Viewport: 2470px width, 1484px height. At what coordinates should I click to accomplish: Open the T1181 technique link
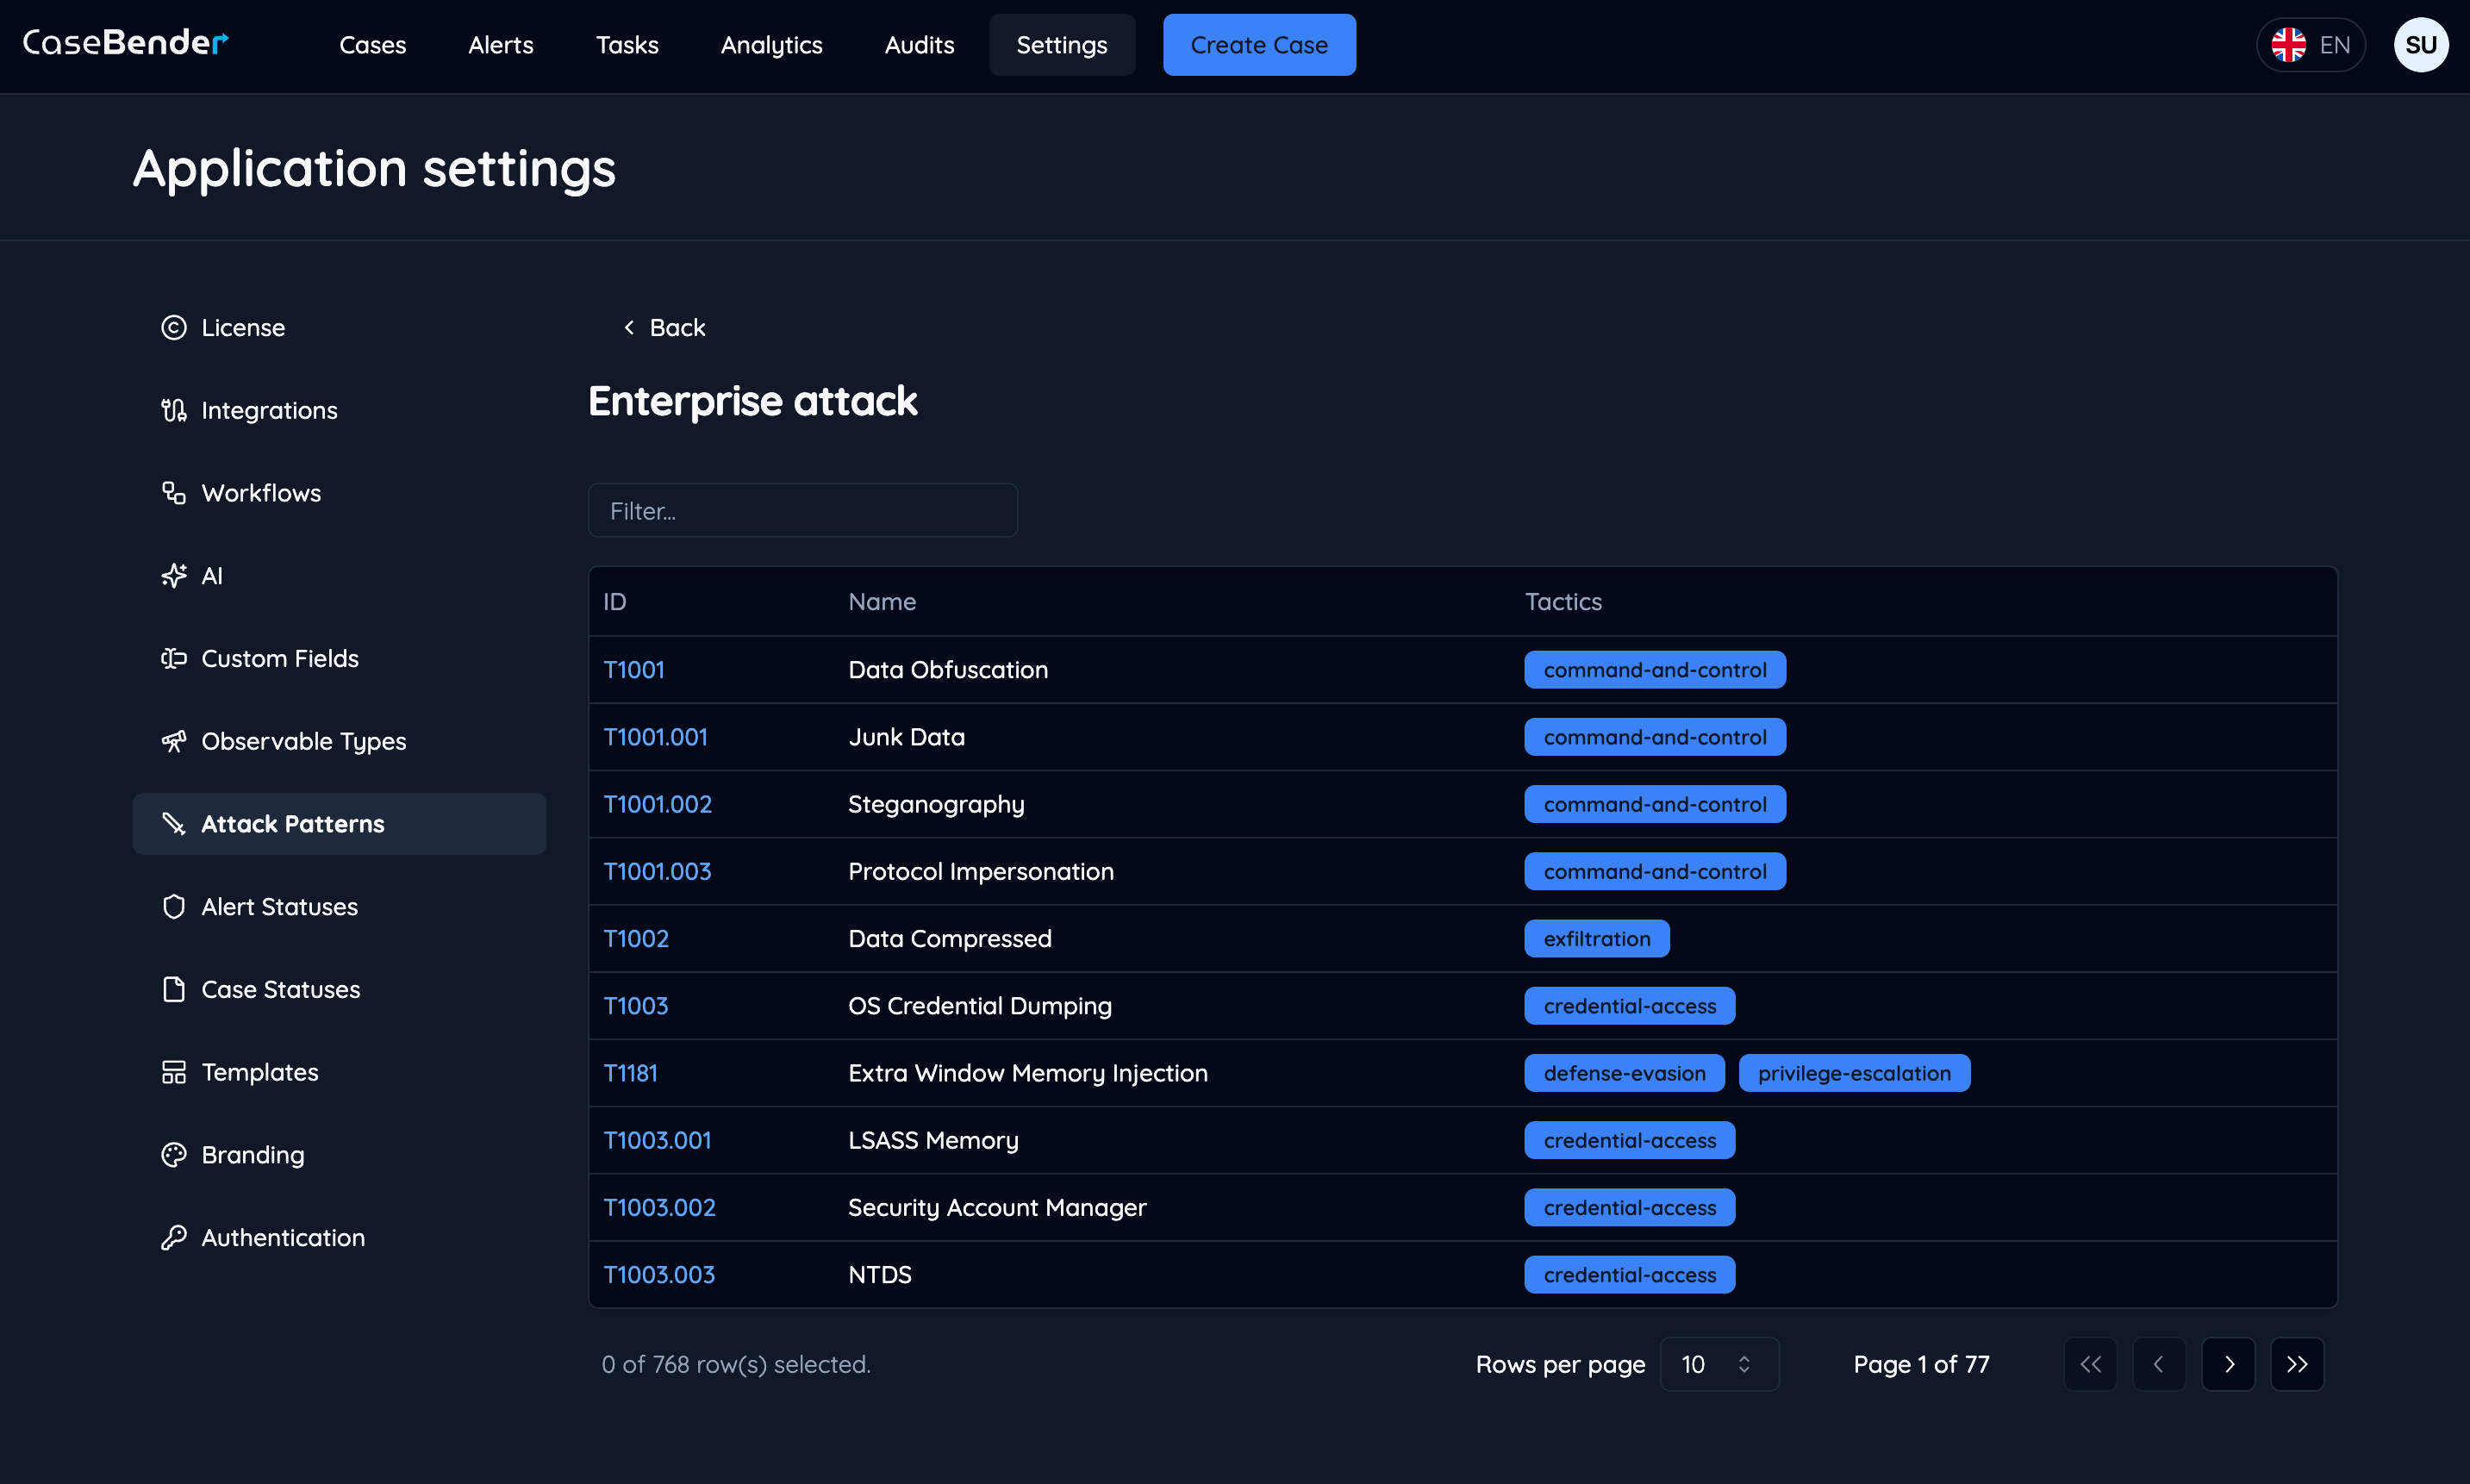coord(630,1073)
